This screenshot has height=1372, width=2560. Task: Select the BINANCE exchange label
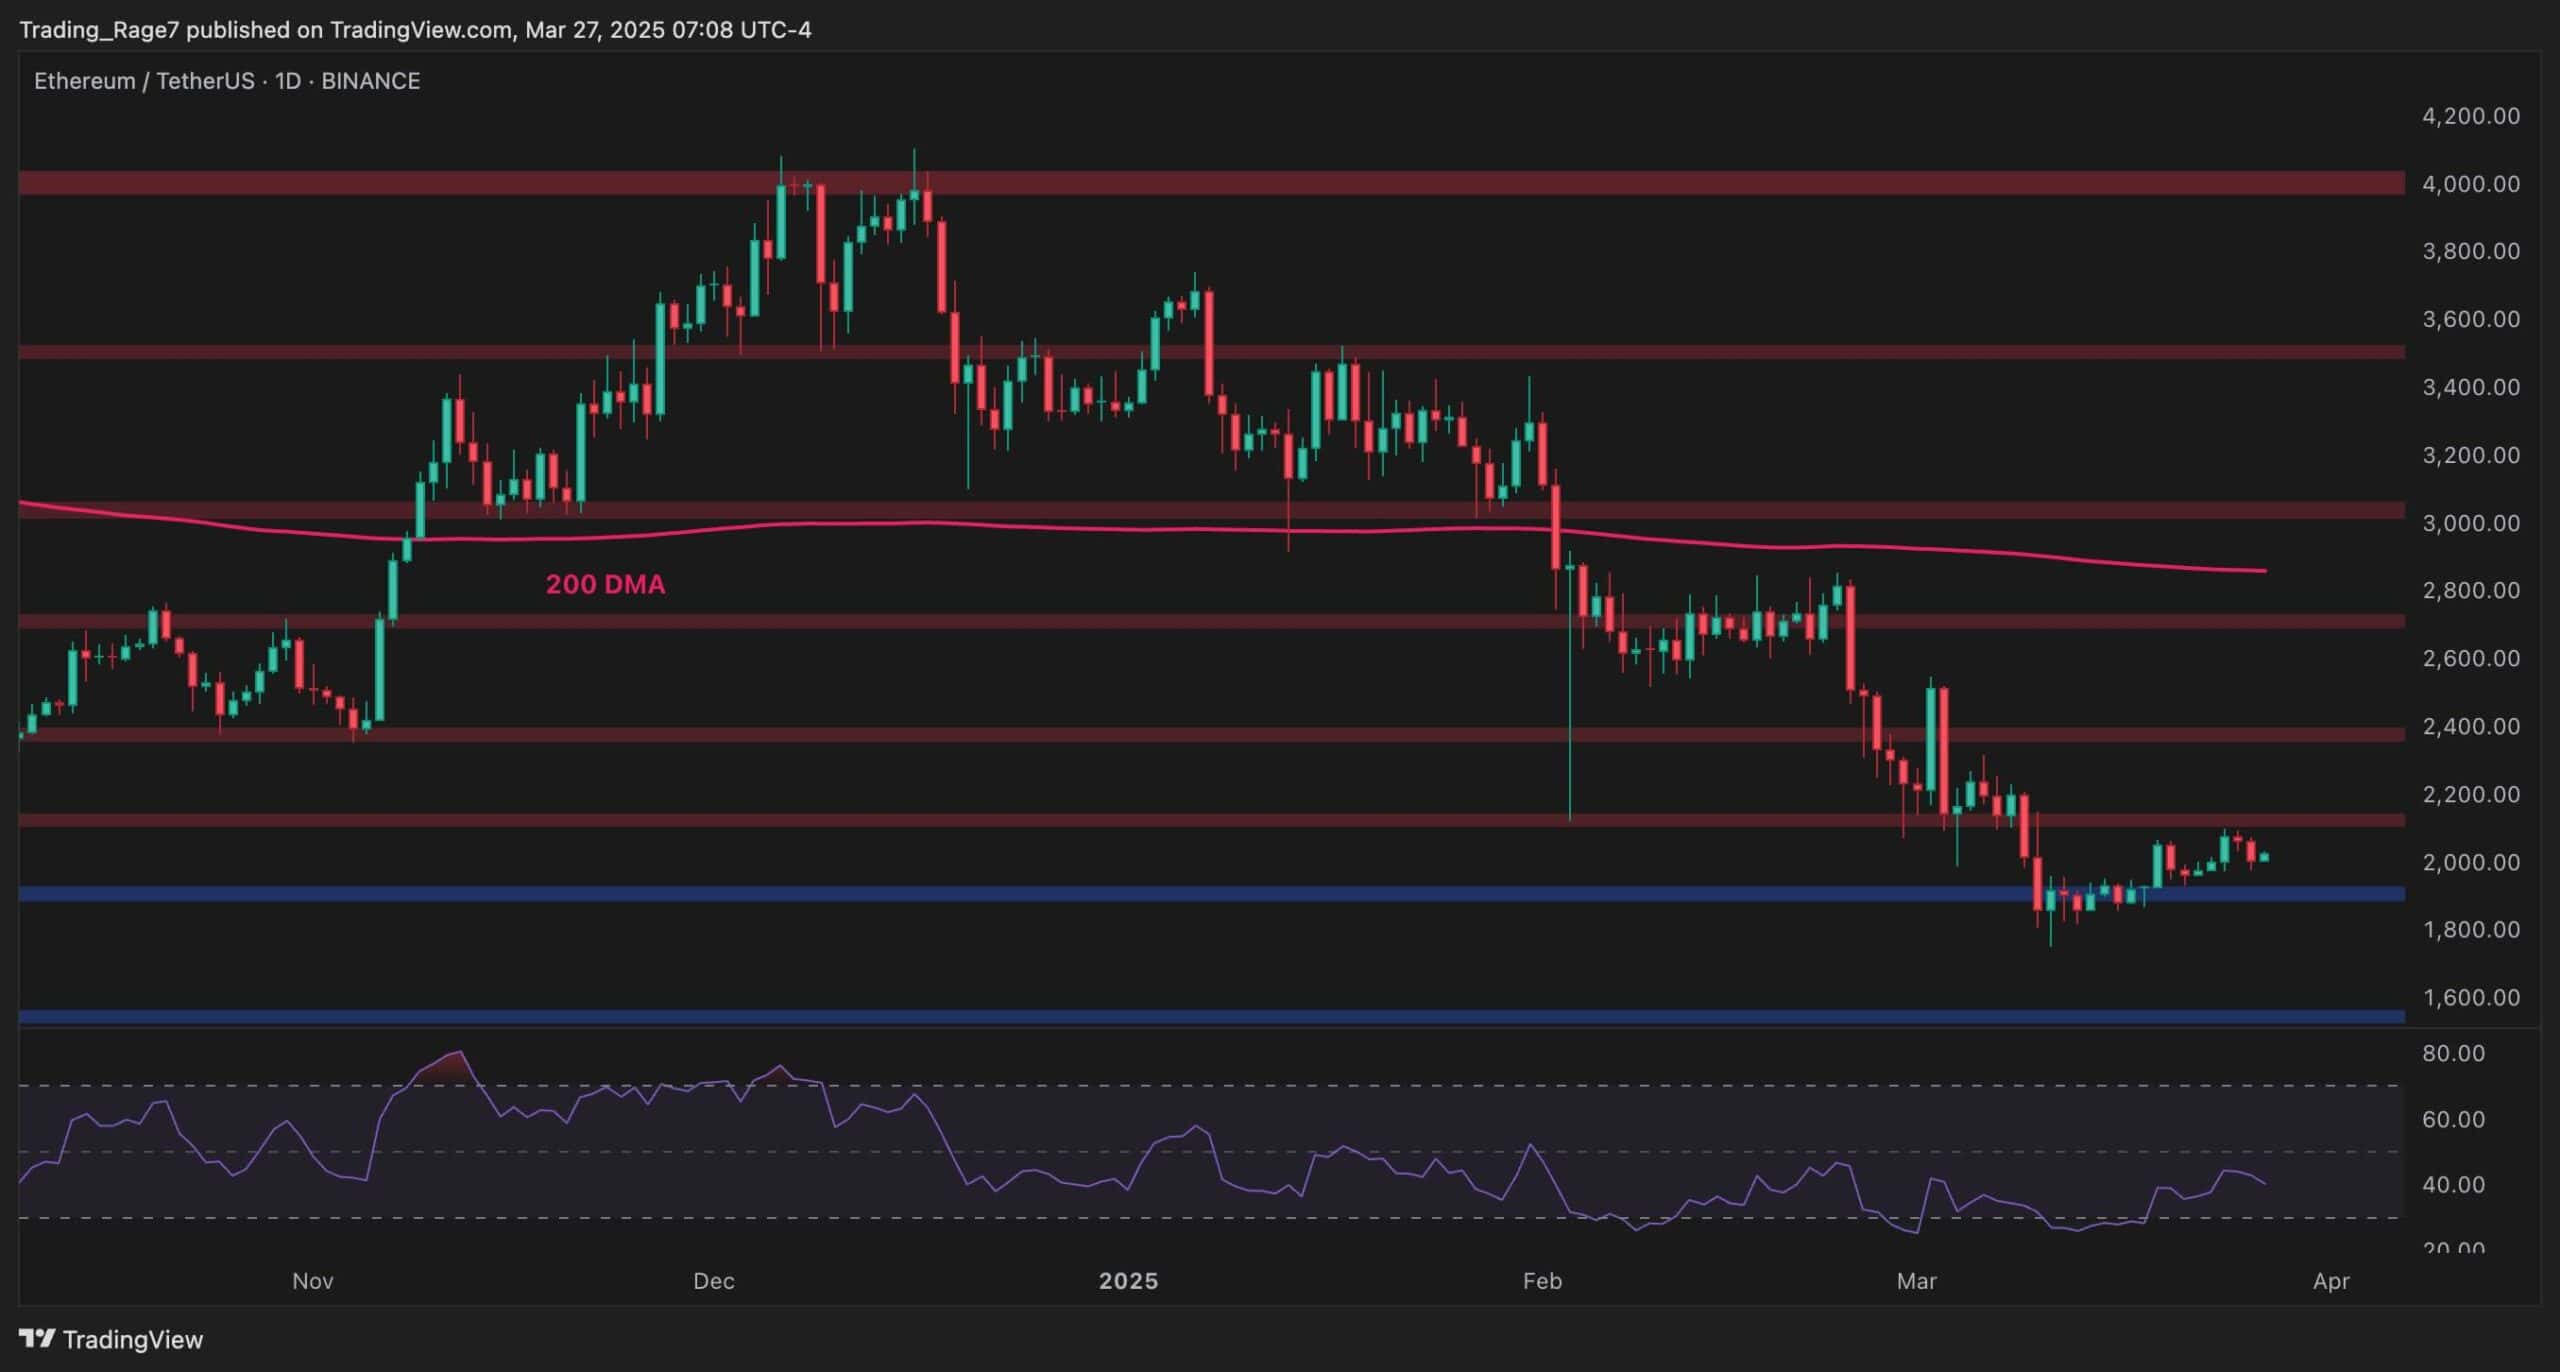click(x=370, y=81)
